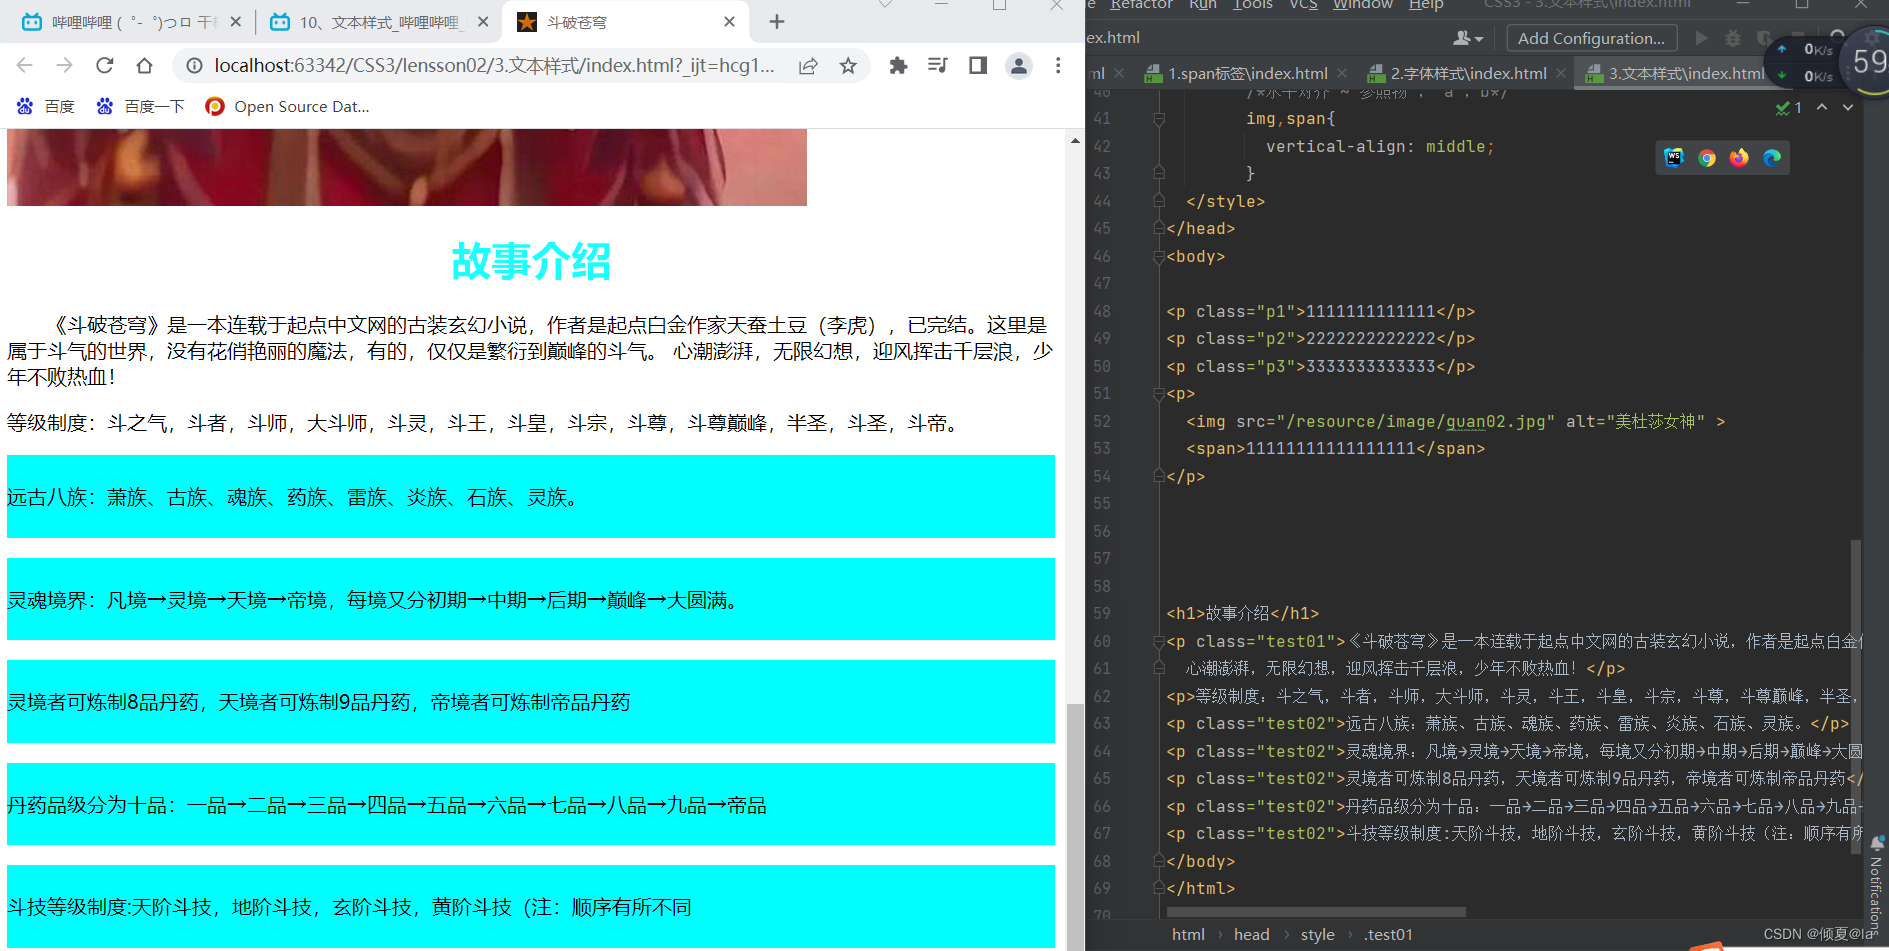This screenshot has width=1889, height=951.
Task: Open the VCS menu in WebStorm
Action: point(1303,5)
